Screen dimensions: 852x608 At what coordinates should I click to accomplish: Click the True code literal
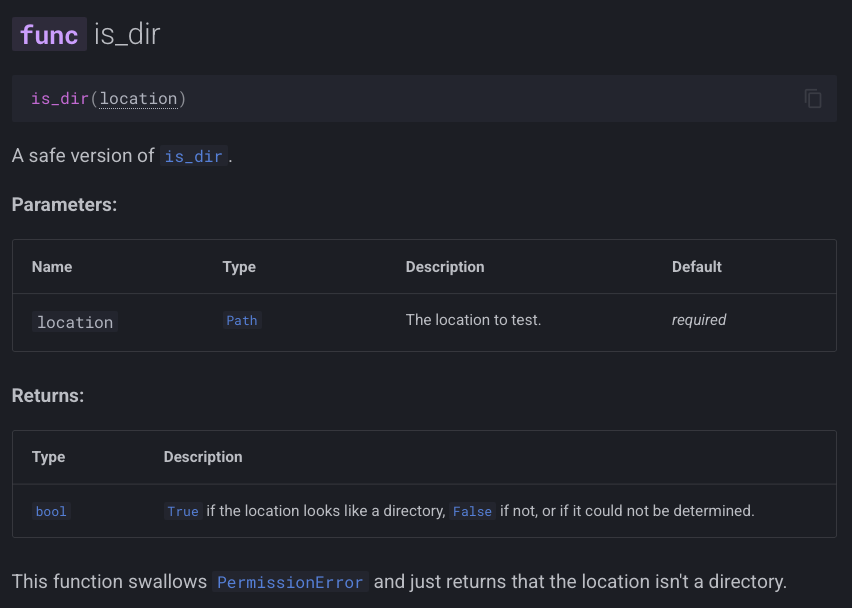183,512
